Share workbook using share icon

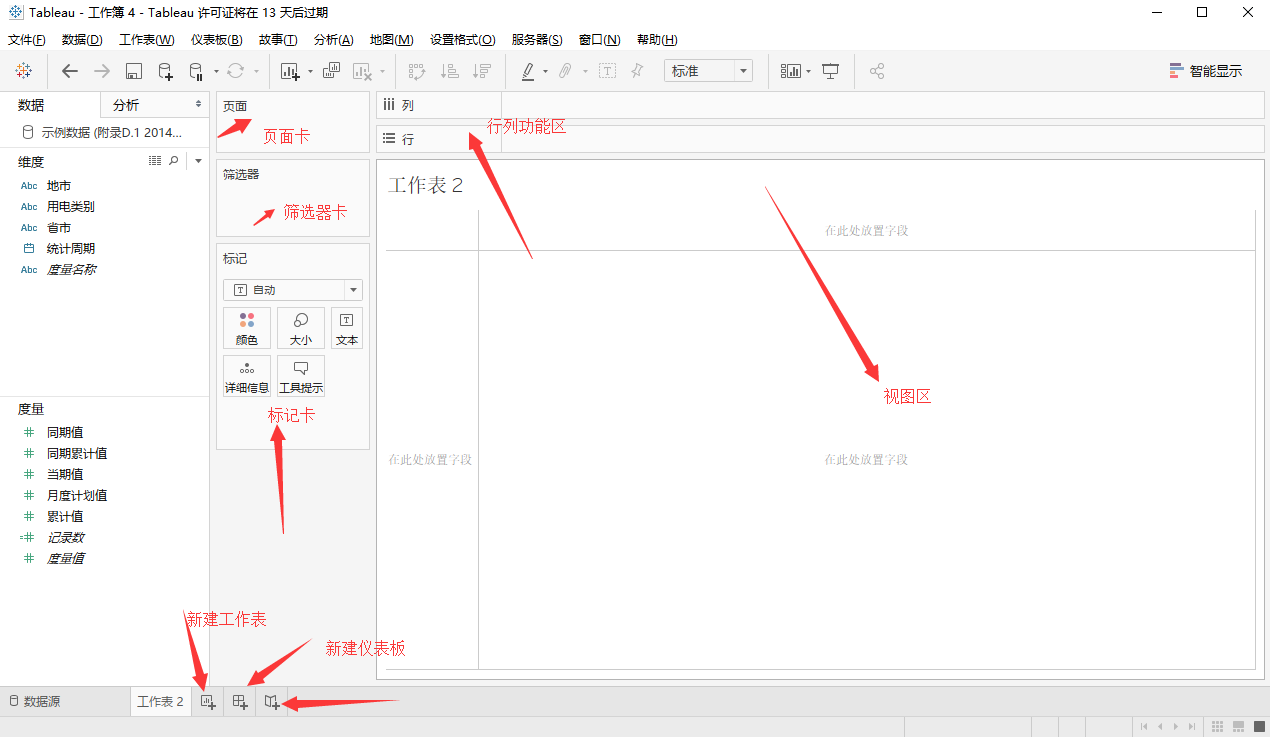click(877, 71)
